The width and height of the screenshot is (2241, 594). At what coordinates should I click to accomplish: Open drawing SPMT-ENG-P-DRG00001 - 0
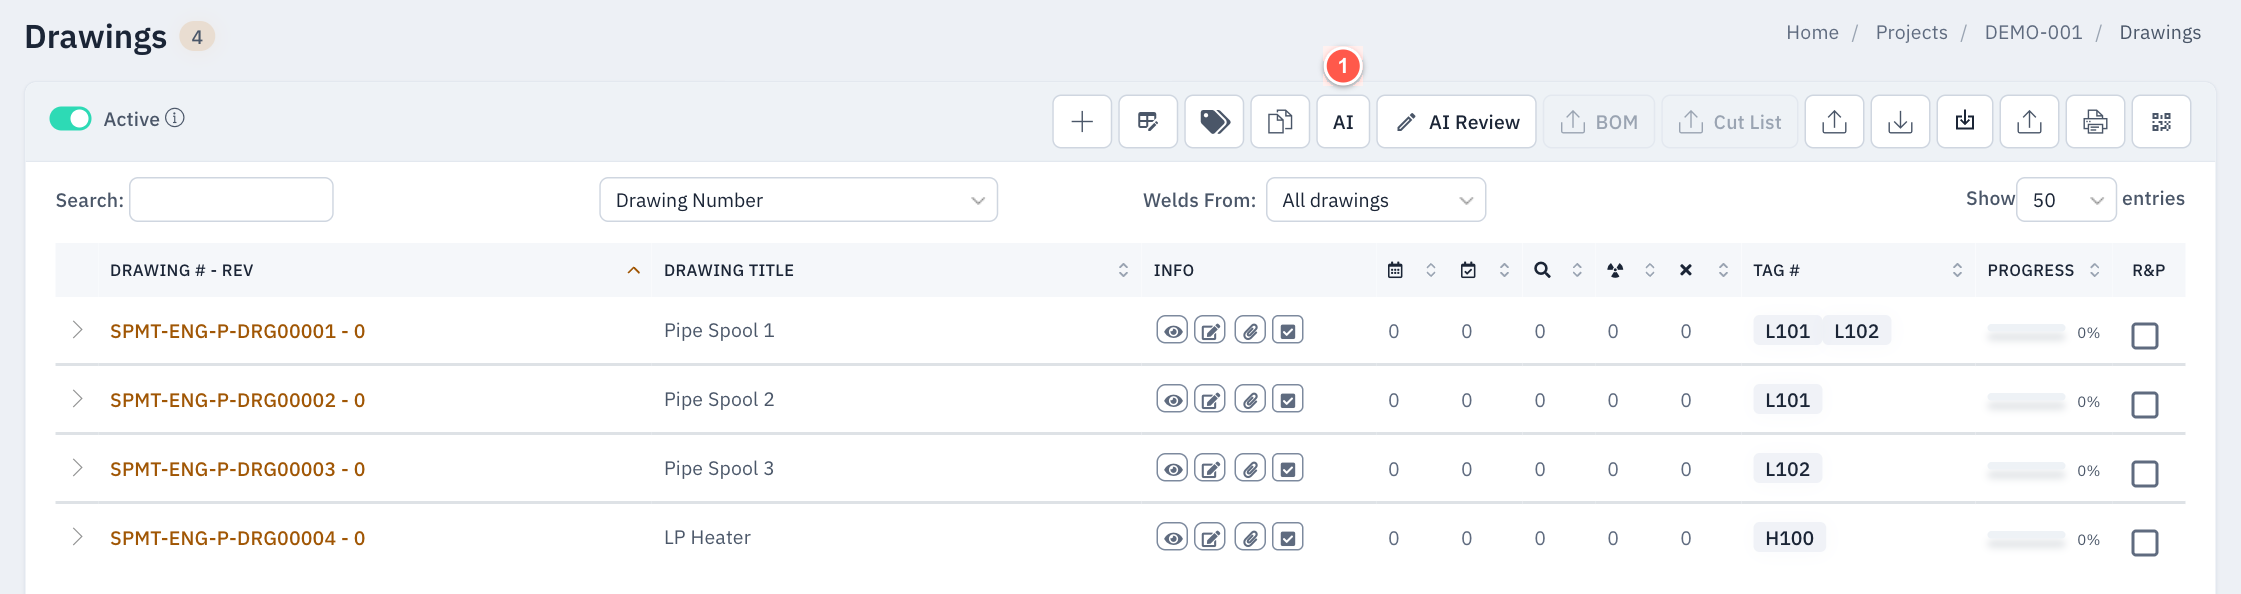coord(237,331)
